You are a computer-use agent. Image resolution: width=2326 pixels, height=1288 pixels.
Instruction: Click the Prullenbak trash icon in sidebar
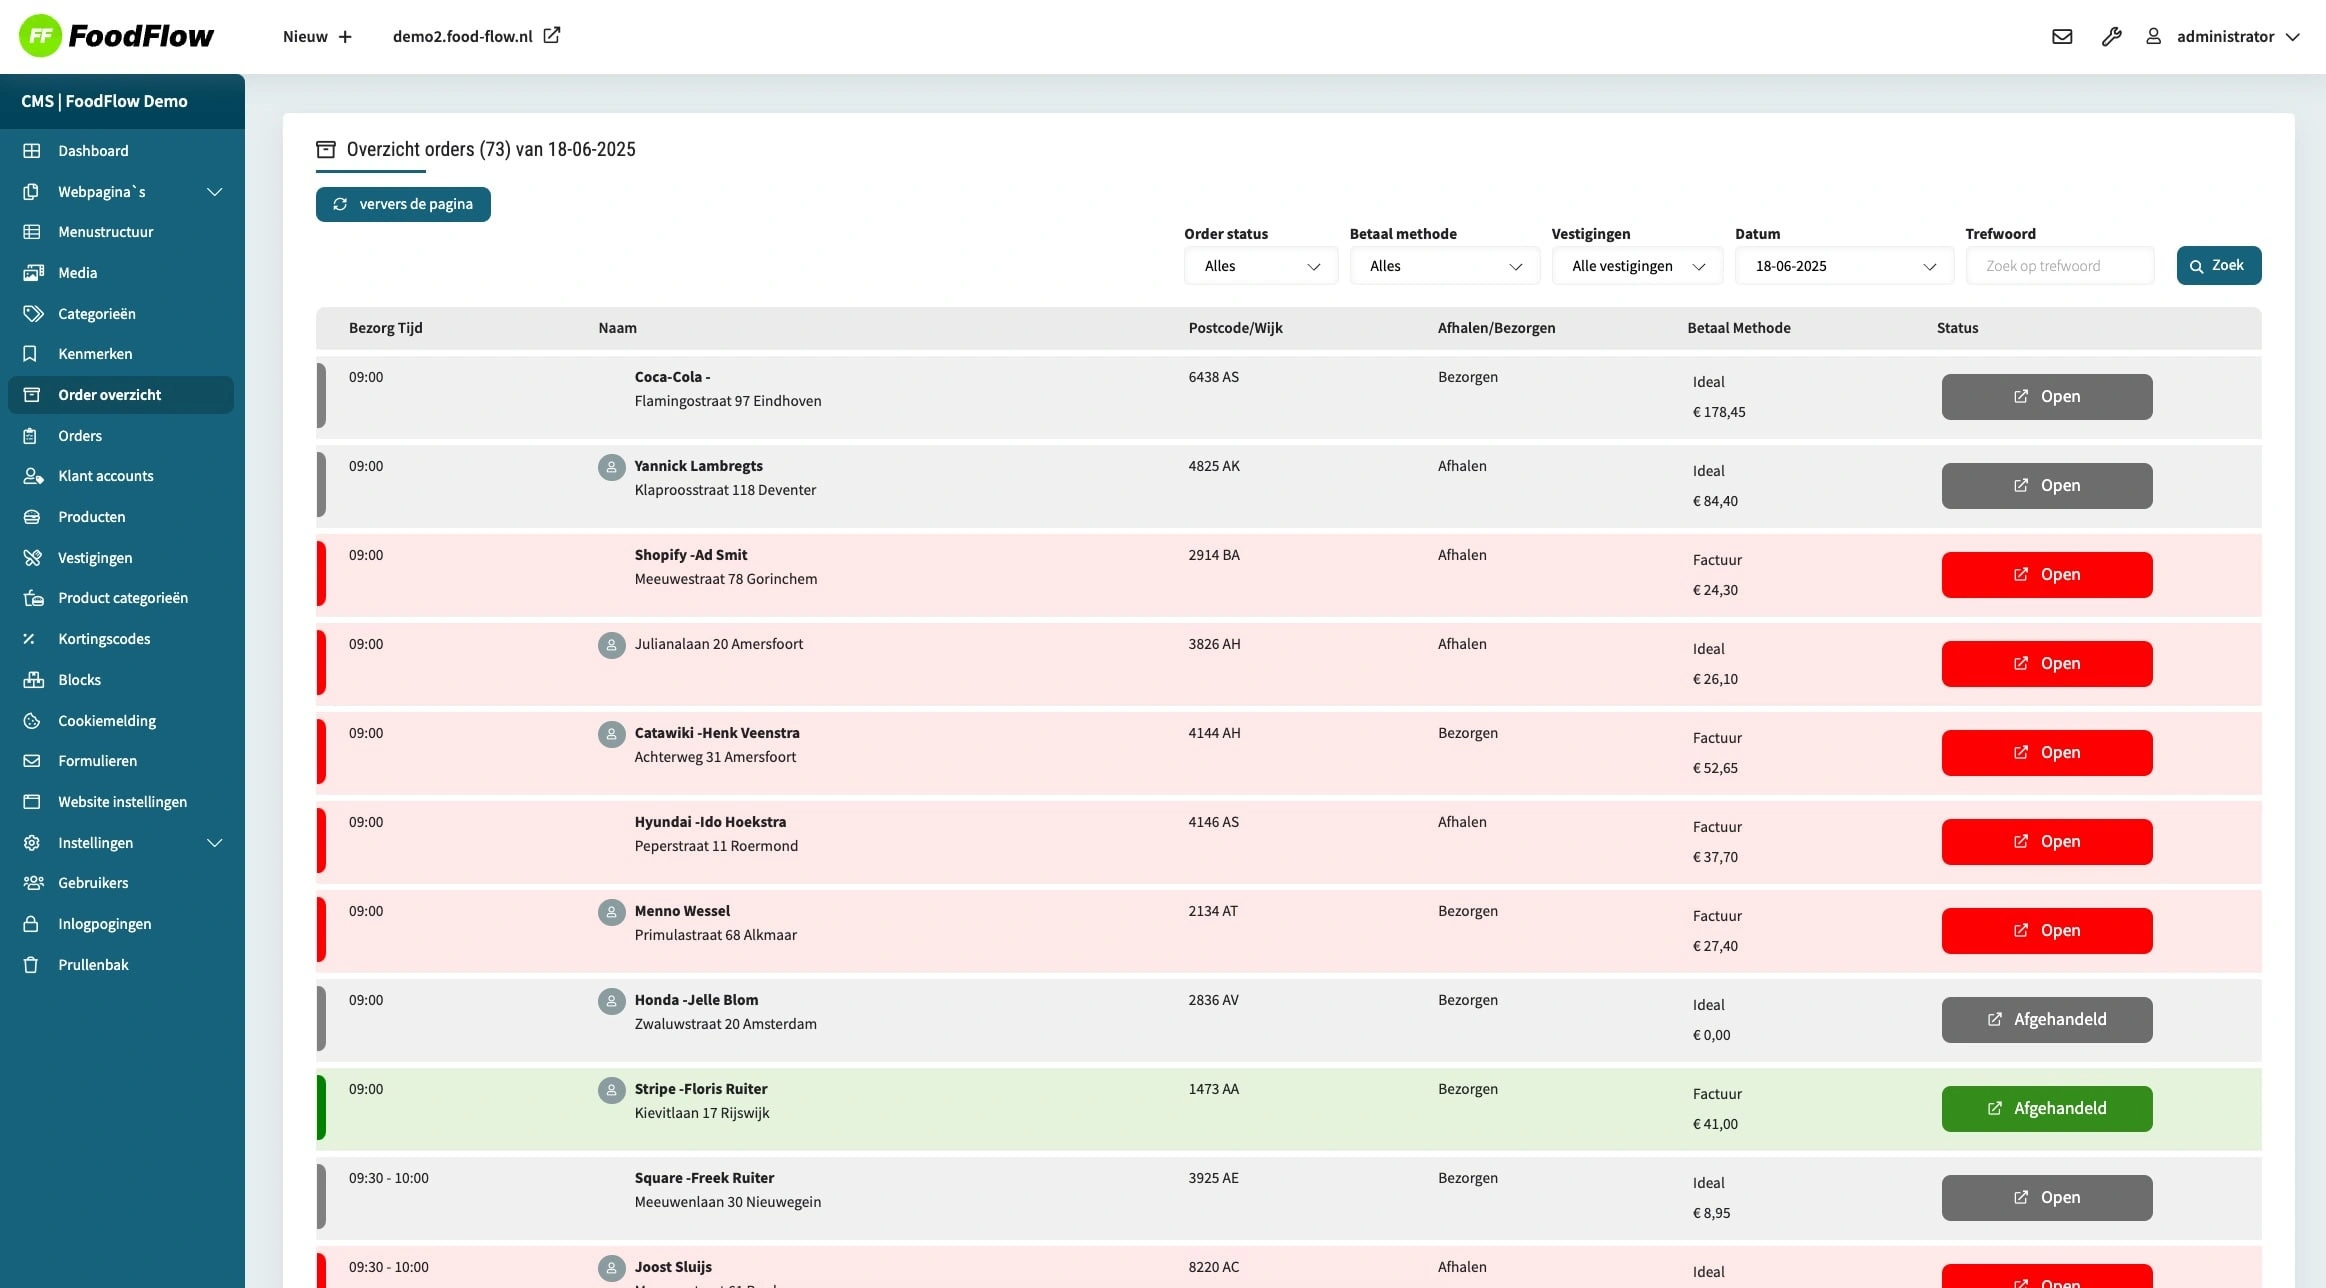tap(31, 965)
